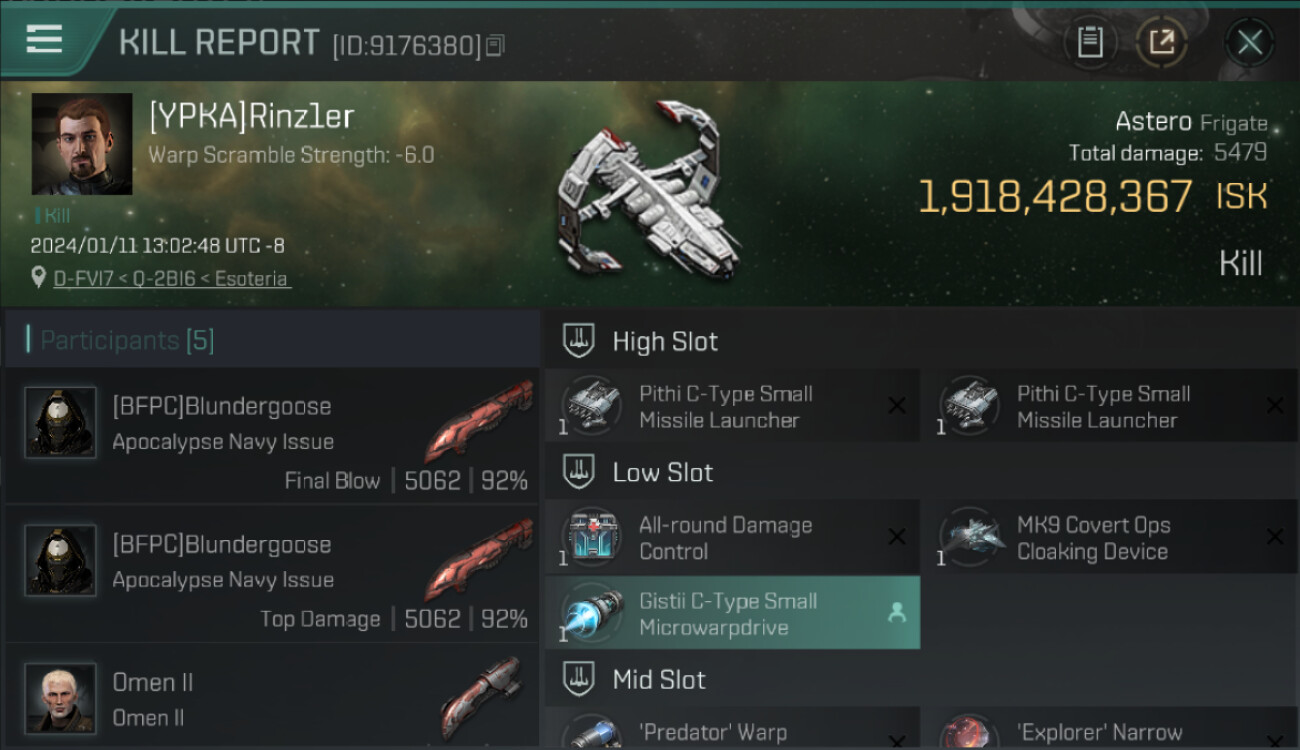
Task: View Rinzler's pilot portrait
Action: pyautogui.click(x=82, y=144)
